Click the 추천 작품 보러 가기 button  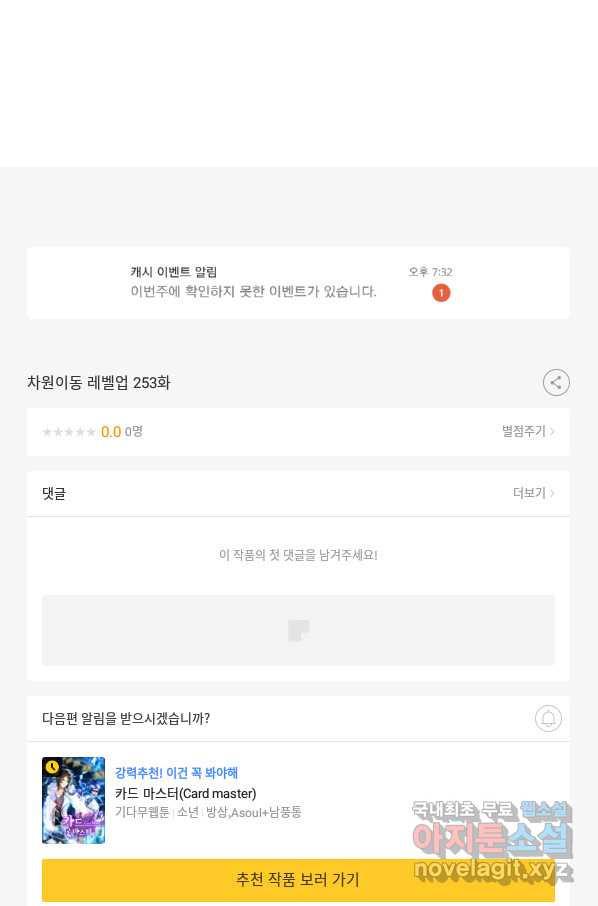point(298,880)
